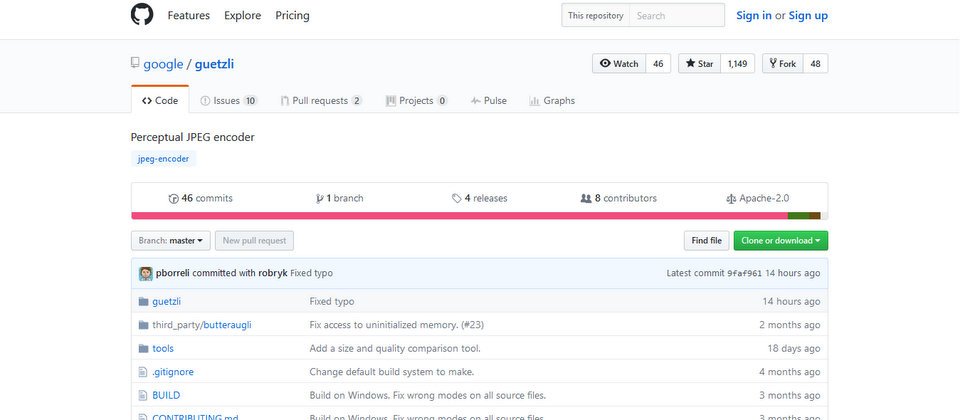Open the Branch: master dropdown
Screen dimensions: 960x420
click(171, 241)
